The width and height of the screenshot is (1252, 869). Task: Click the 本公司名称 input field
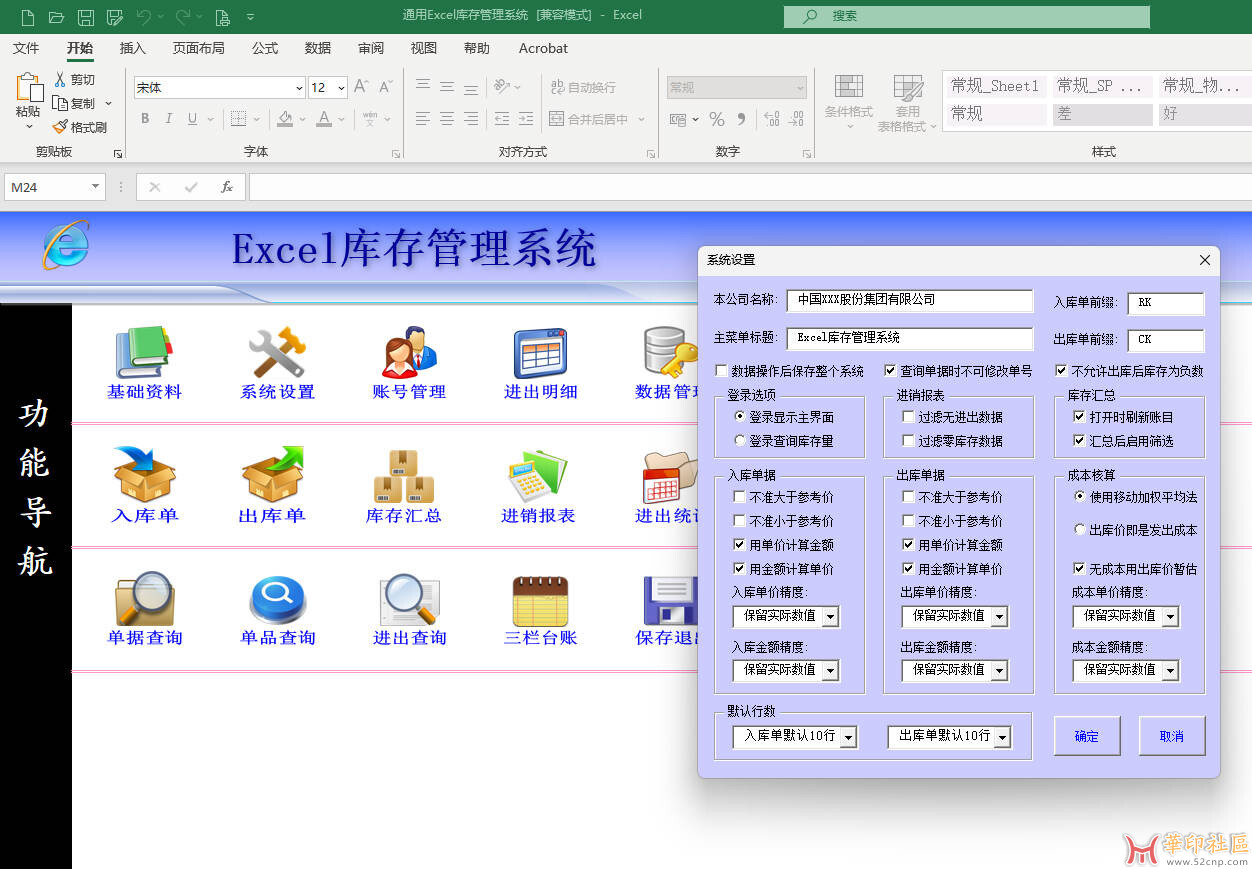coord(909,300)
